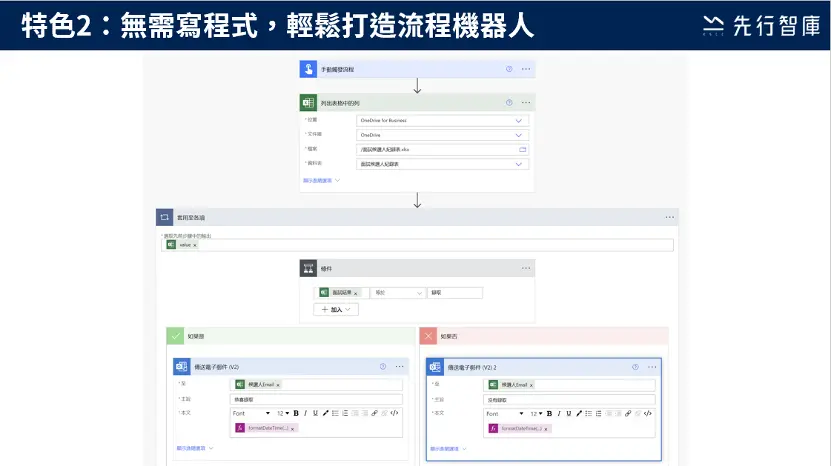Screen dimensions: 832x466
Task: Open the Condition step ellipsis menu
Action: tap(526, 269)
